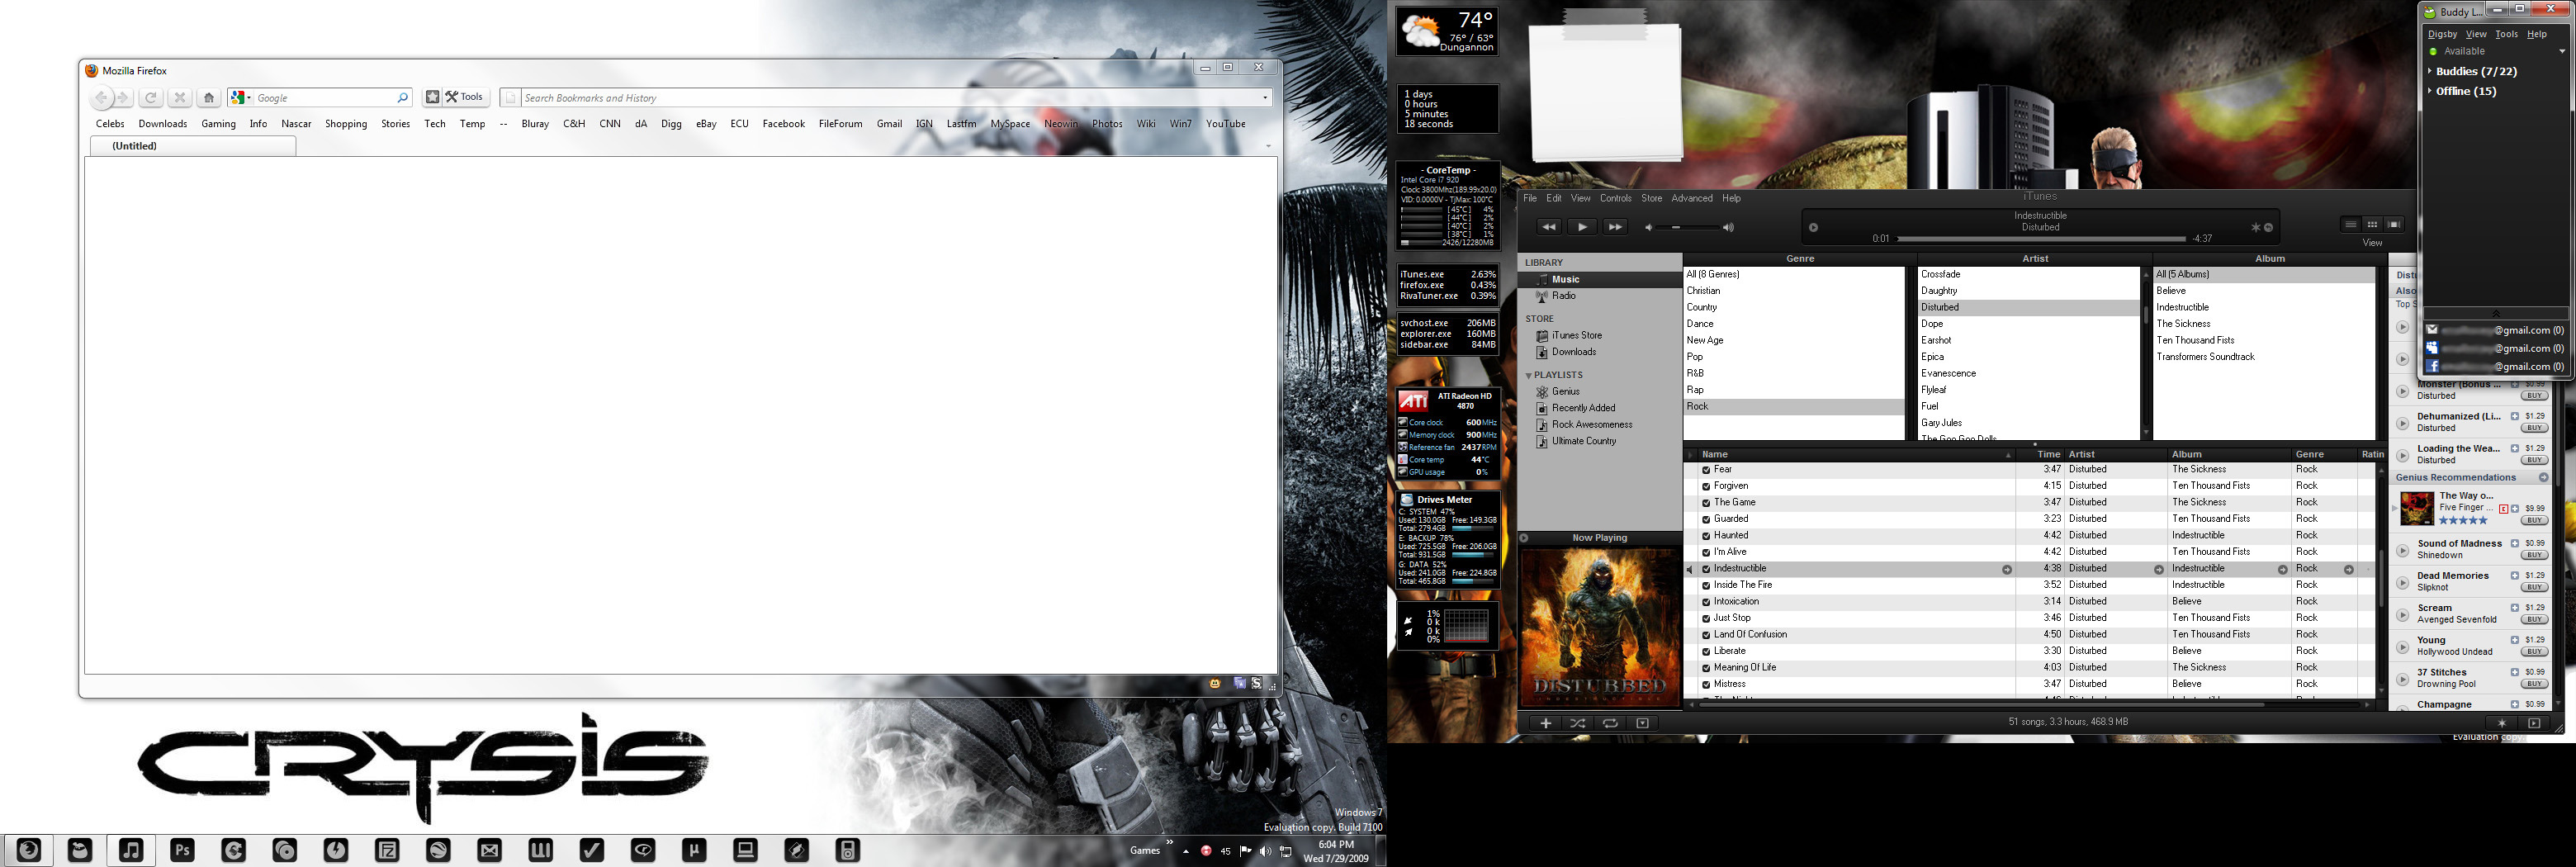Screen dimensions: 2576x867
Task: Expand the Buddies (7/22) group
Action: tap(2430, 71)
